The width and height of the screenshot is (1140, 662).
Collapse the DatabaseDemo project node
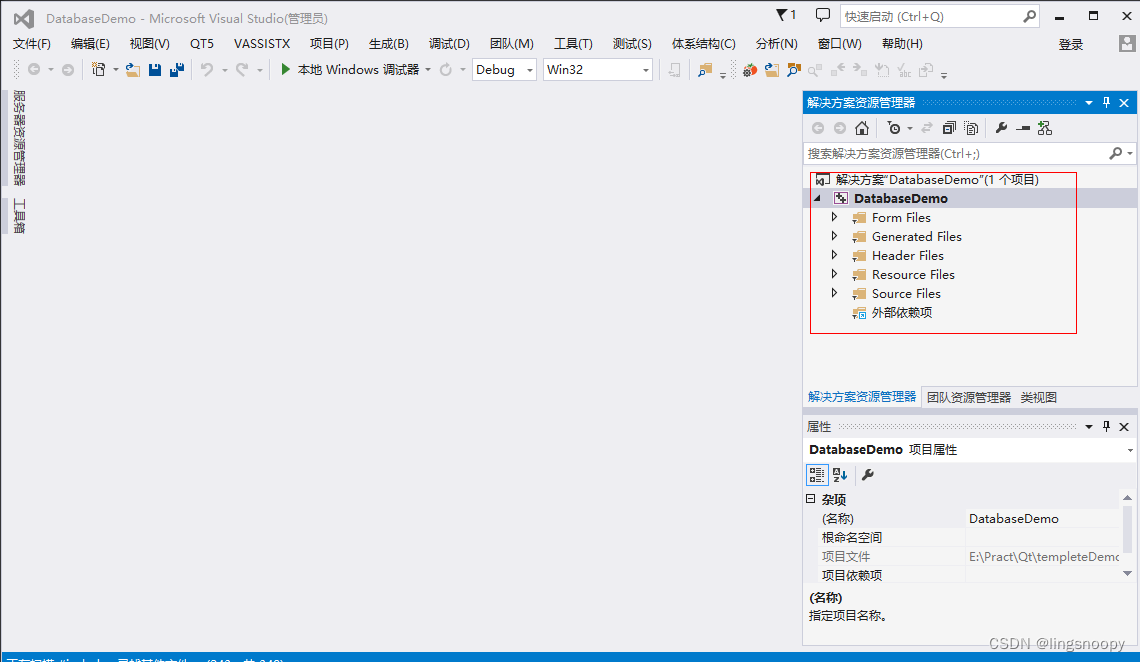click(817, 198)
